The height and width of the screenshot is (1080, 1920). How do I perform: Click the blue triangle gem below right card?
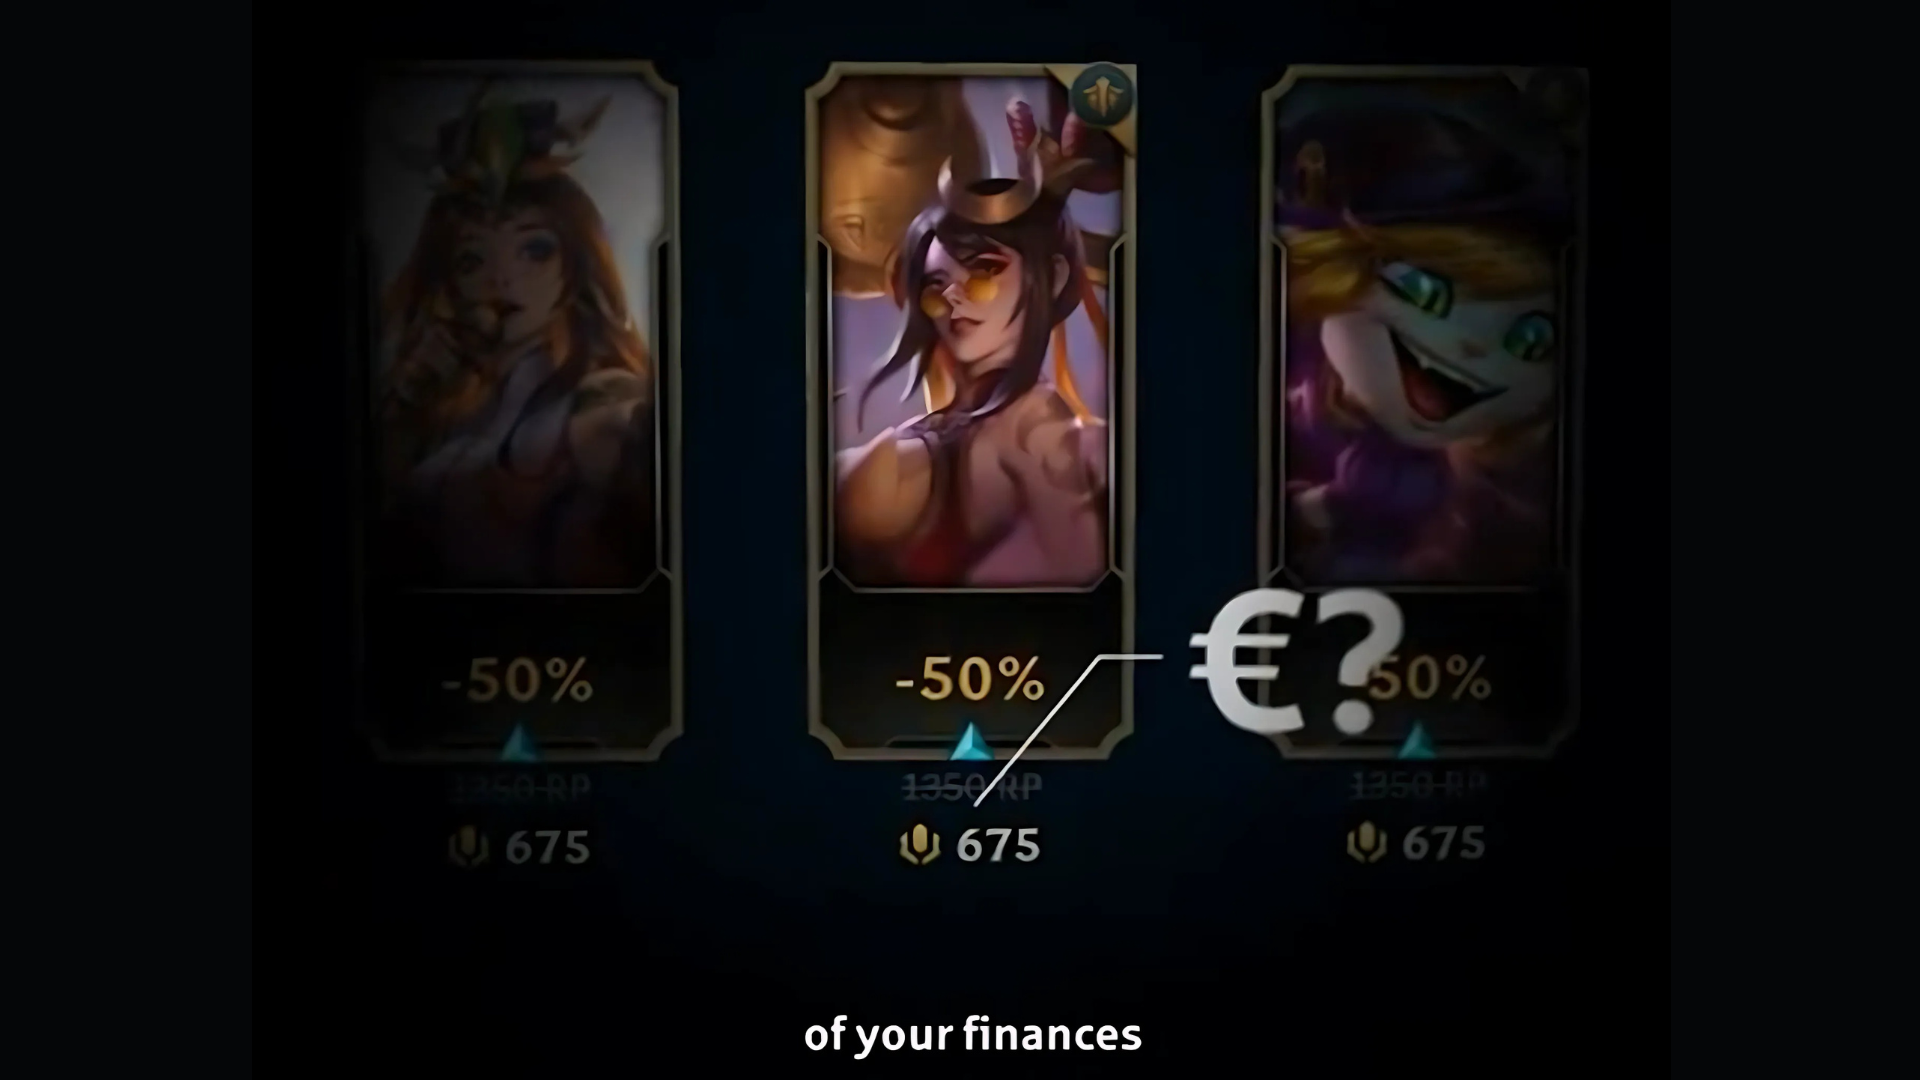point(1416,742)
